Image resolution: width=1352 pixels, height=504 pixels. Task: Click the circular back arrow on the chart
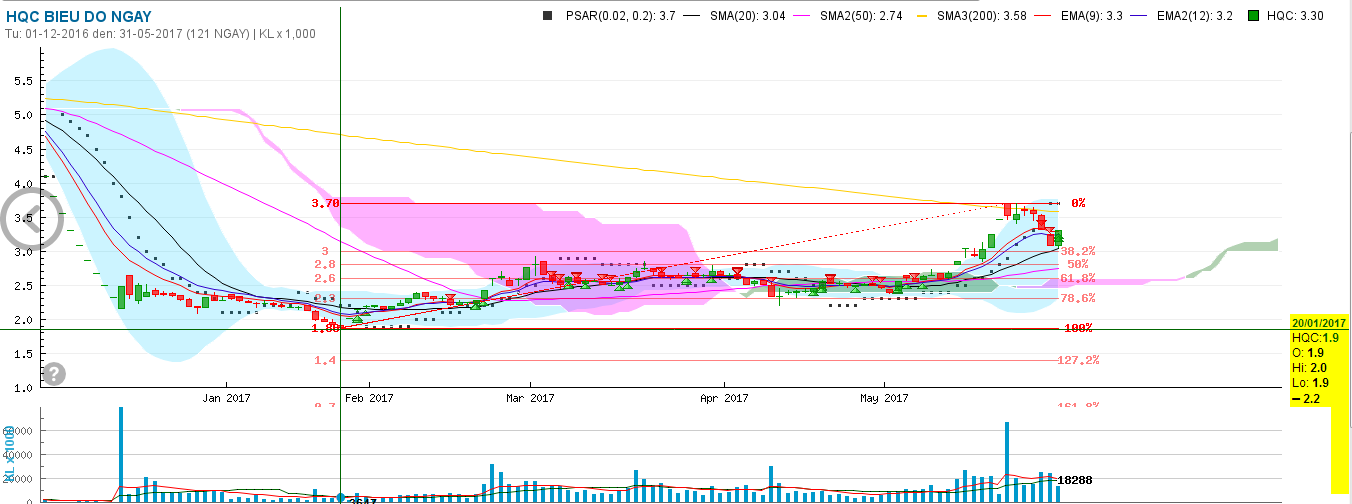32,219
